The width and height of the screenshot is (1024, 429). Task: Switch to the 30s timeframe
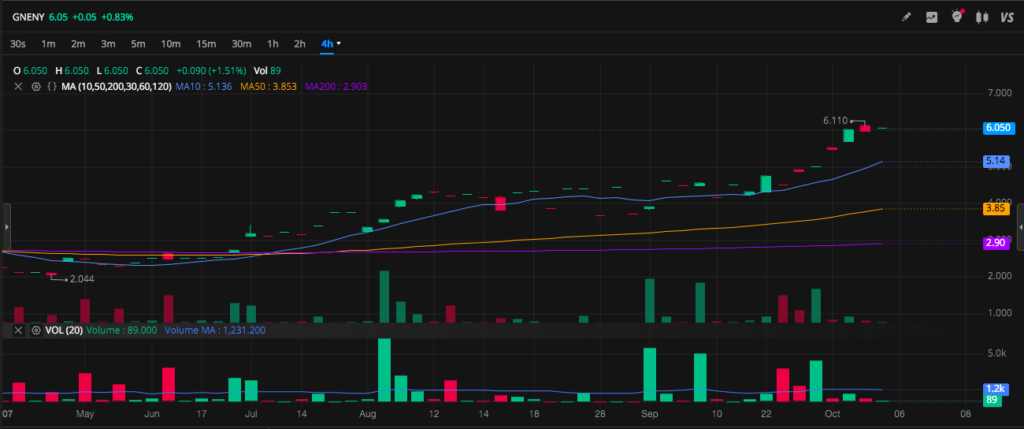click(17, 44)
